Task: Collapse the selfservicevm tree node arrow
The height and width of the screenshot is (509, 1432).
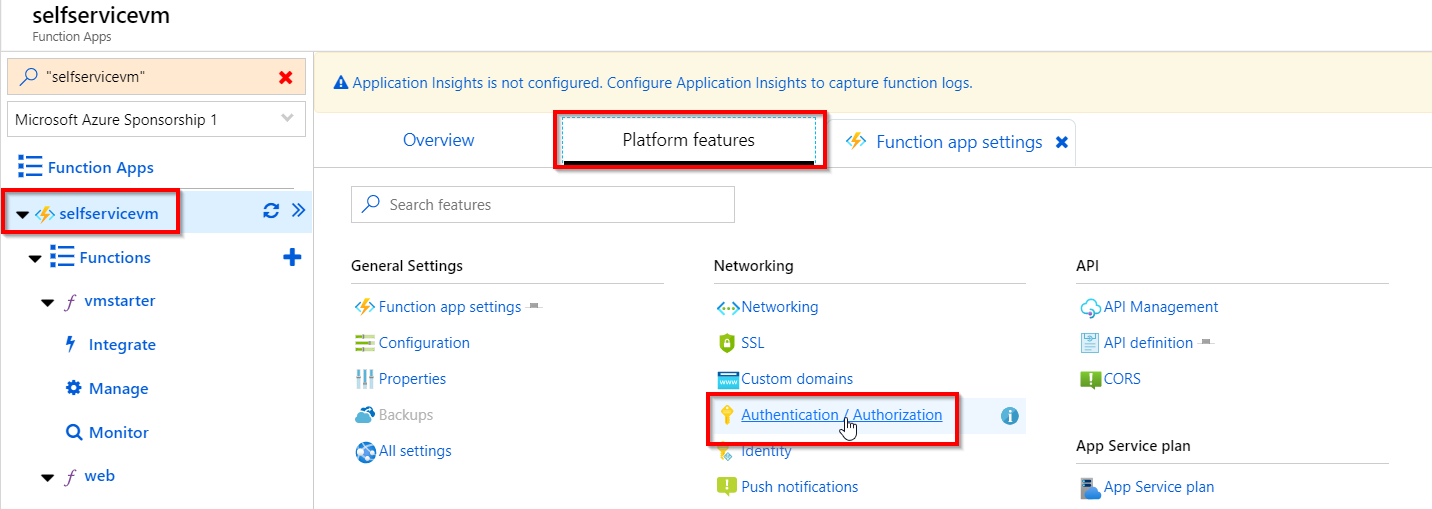Action: (22, 214)
